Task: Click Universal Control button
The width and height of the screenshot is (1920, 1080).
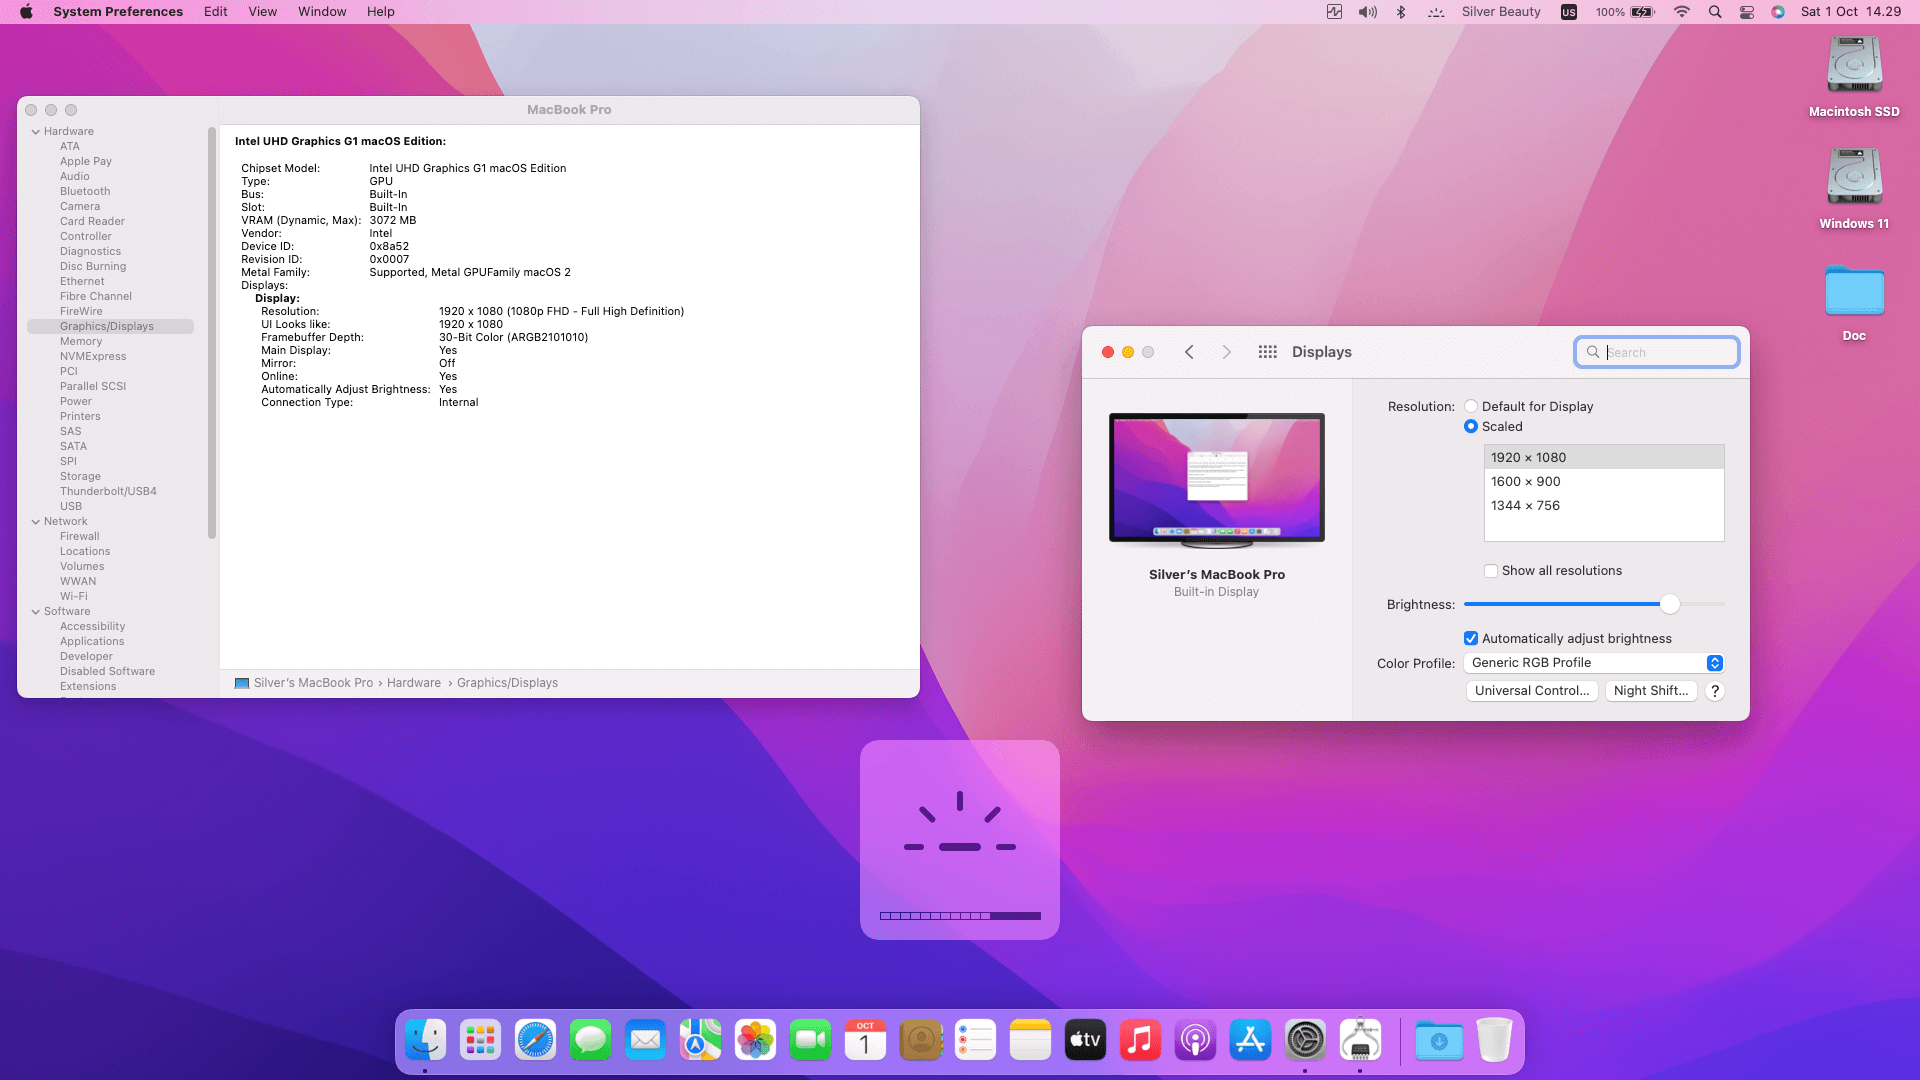Action: [1532, 691]
